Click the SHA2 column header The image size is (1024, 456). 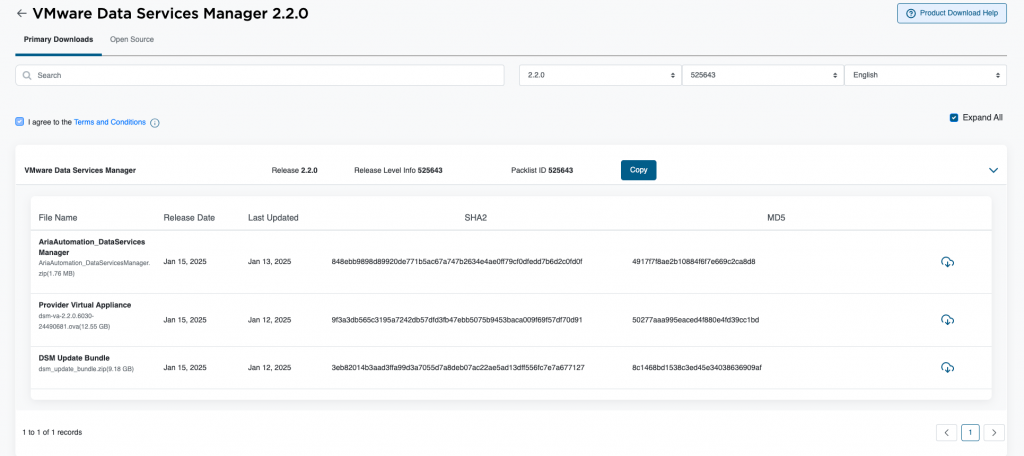(475, 218)
